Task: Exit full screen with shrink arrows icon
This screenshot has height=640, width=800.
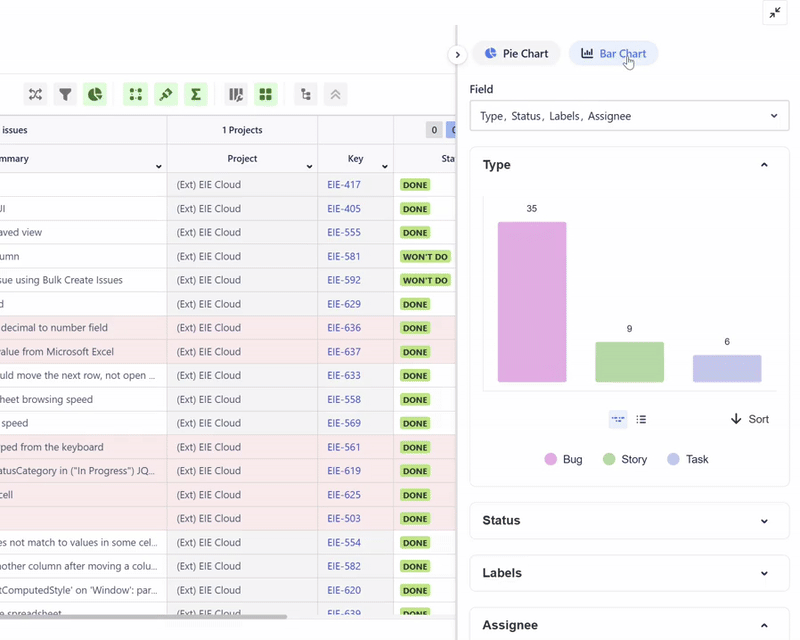Action: point(775,13)
